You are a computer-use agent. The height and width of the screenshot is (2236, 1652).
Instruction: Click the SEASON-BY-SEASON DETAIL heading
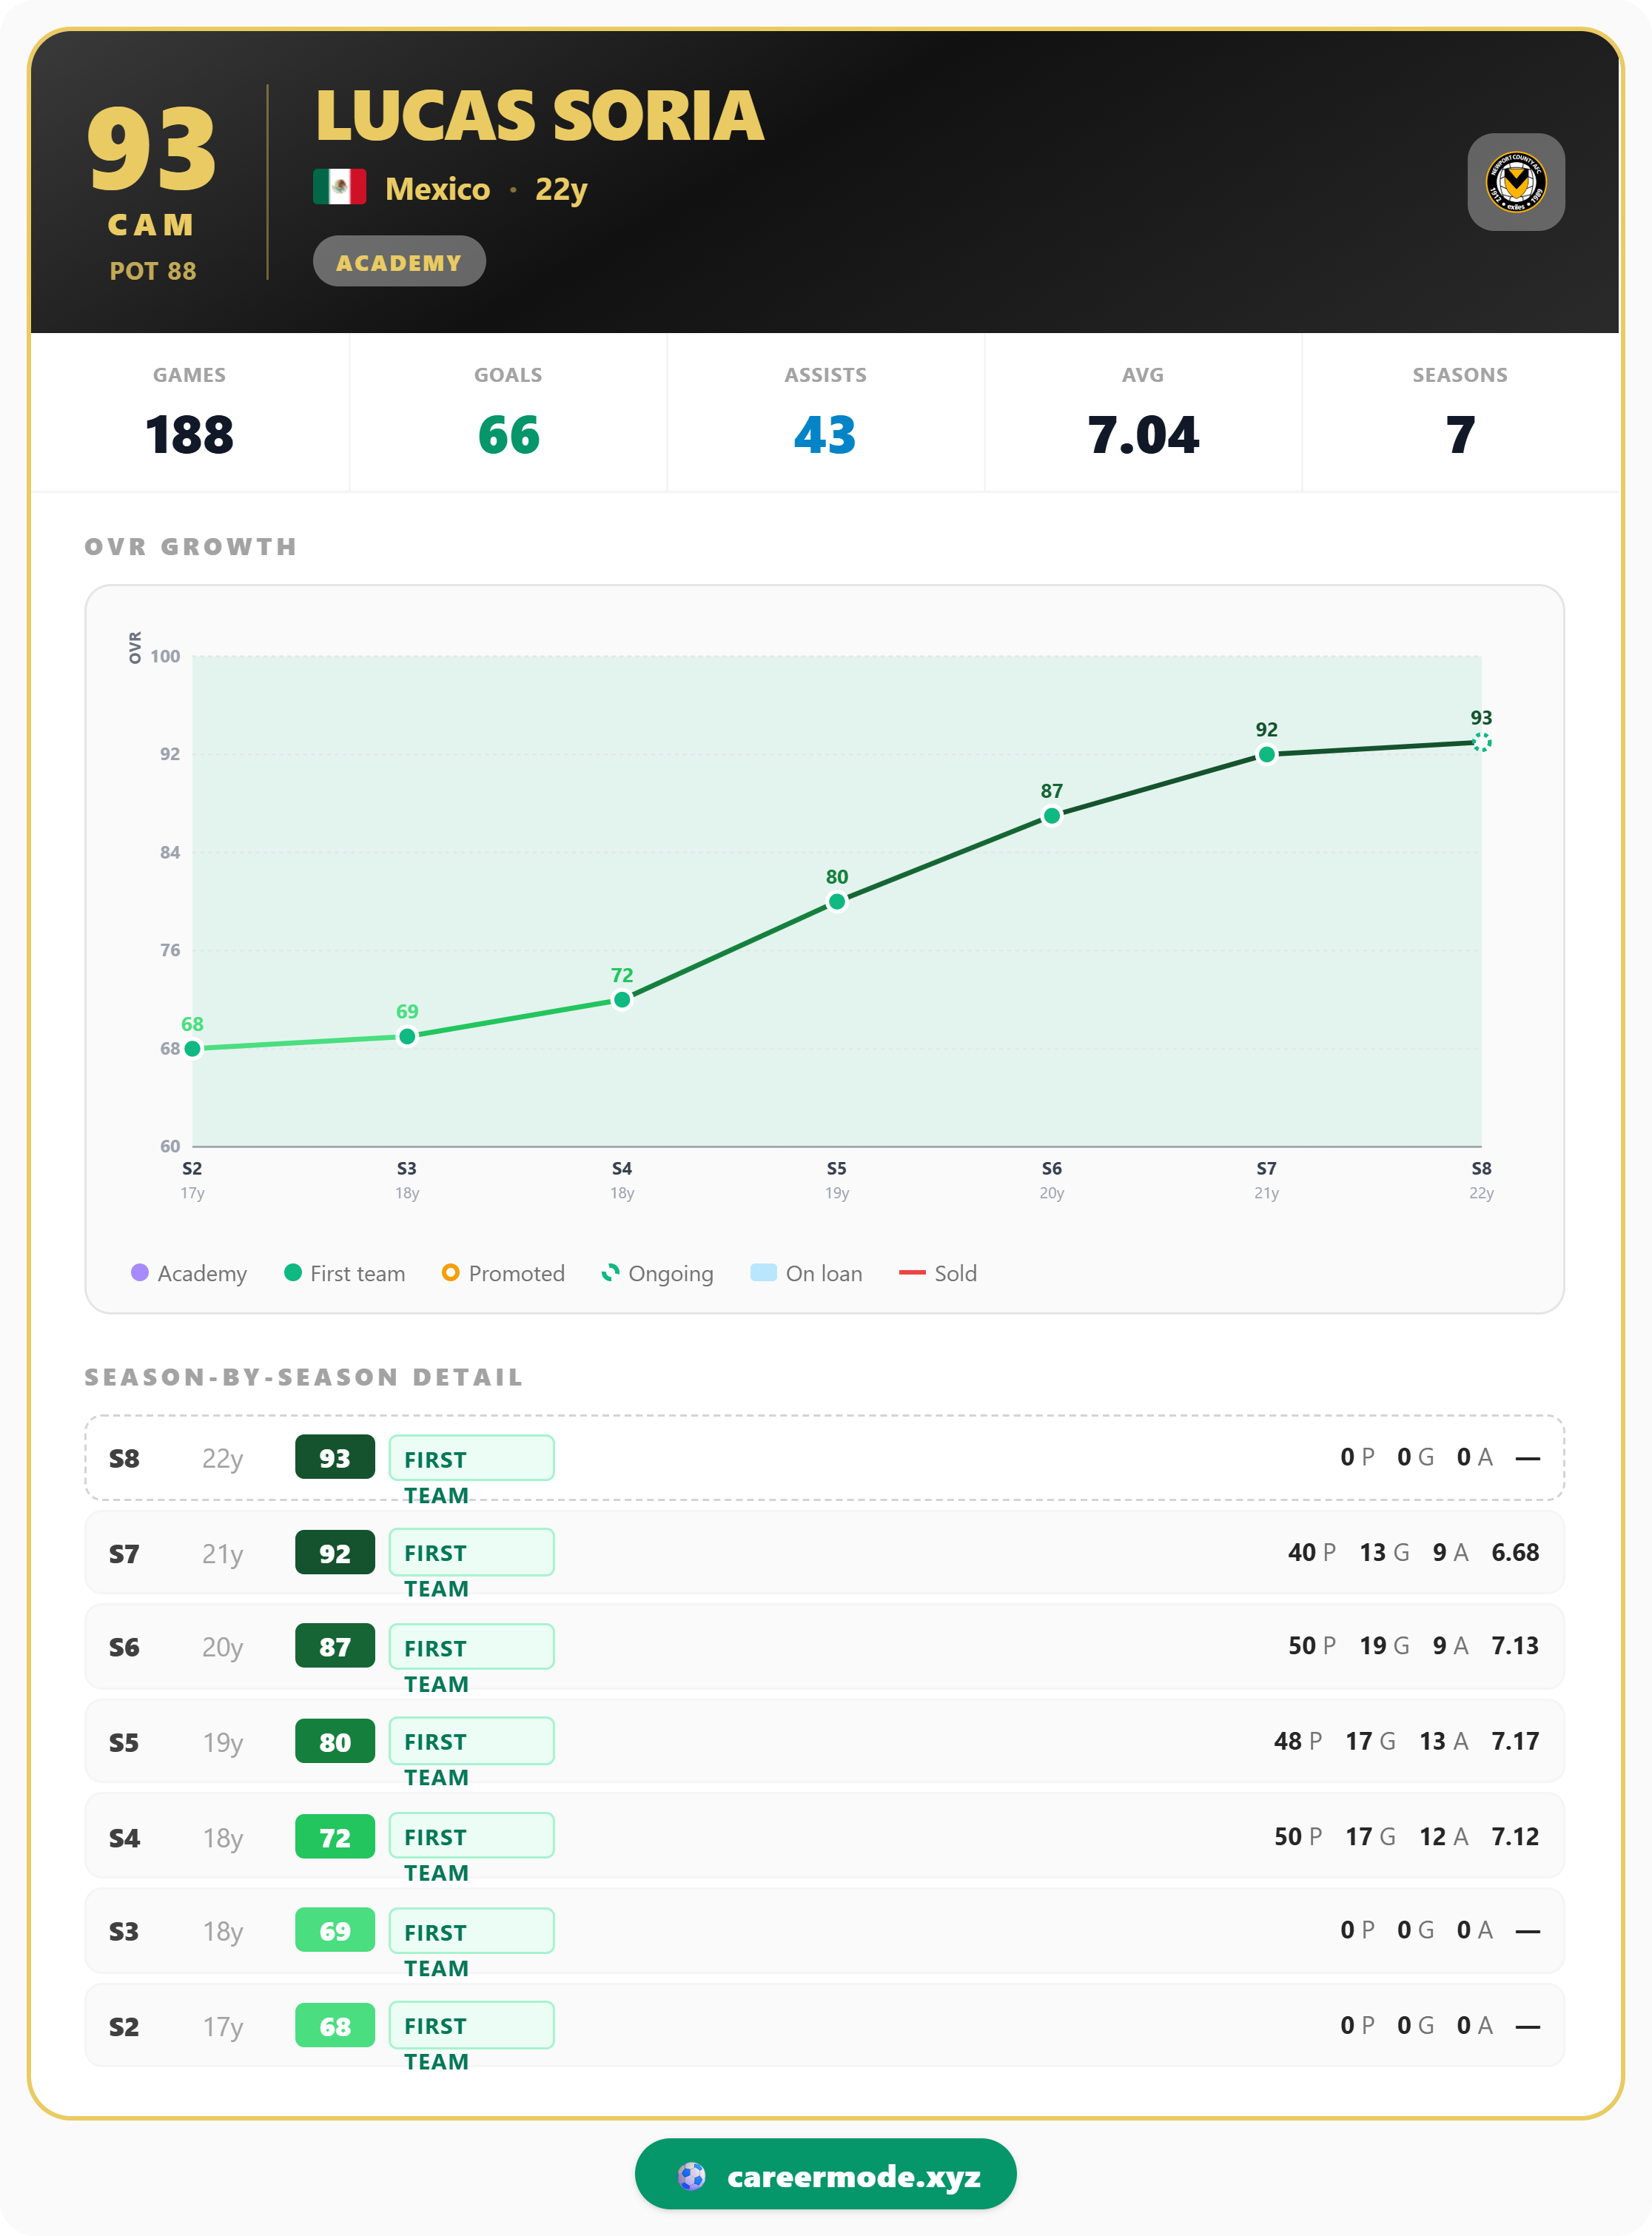[x=304, y=1377]
